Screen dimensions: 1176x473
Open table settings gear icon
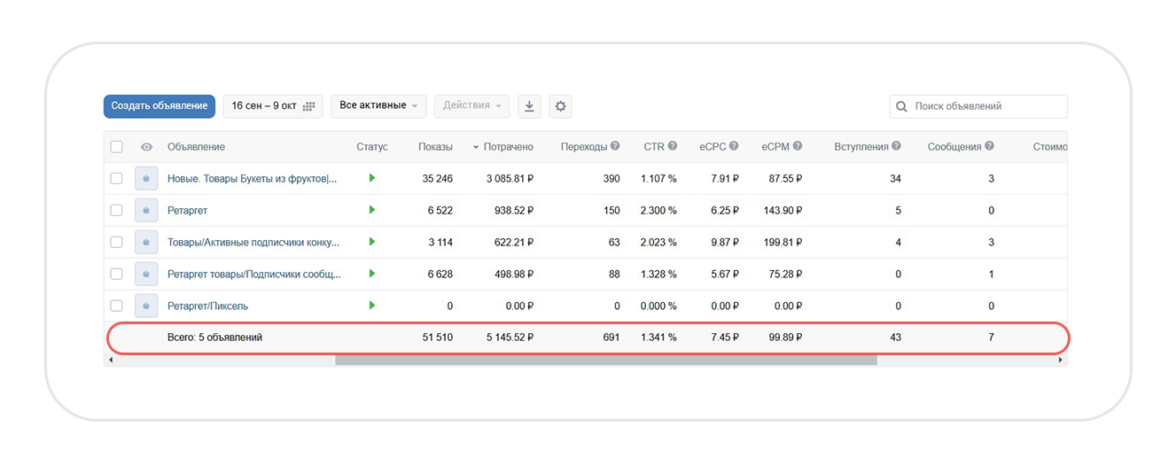click(560, 106)
